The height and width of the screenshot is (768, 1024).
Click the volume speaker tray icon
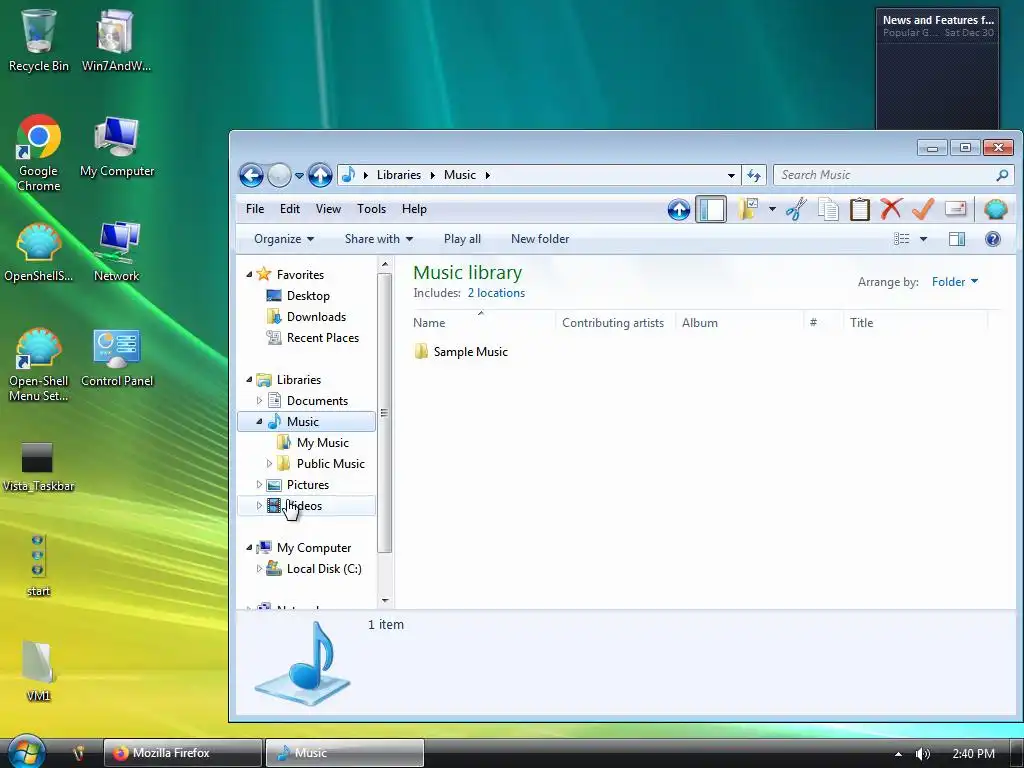pyautogui.click(x=923, y=754)
